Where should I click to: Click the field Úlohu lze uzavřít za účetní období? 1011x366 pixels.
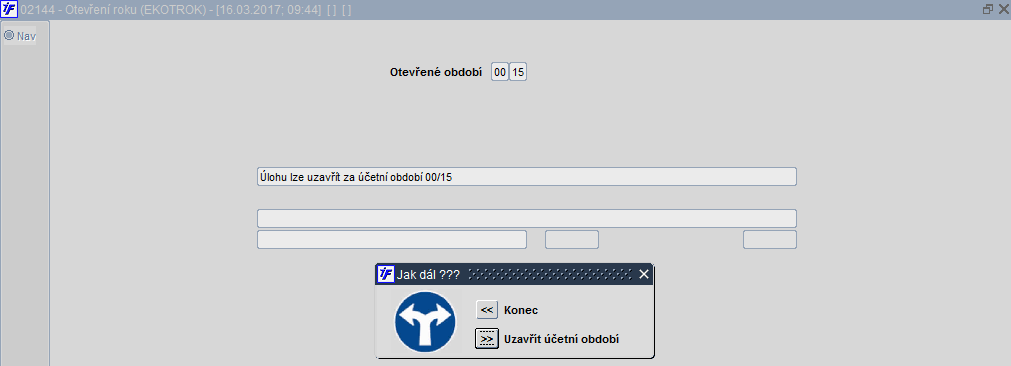point(527,177)
